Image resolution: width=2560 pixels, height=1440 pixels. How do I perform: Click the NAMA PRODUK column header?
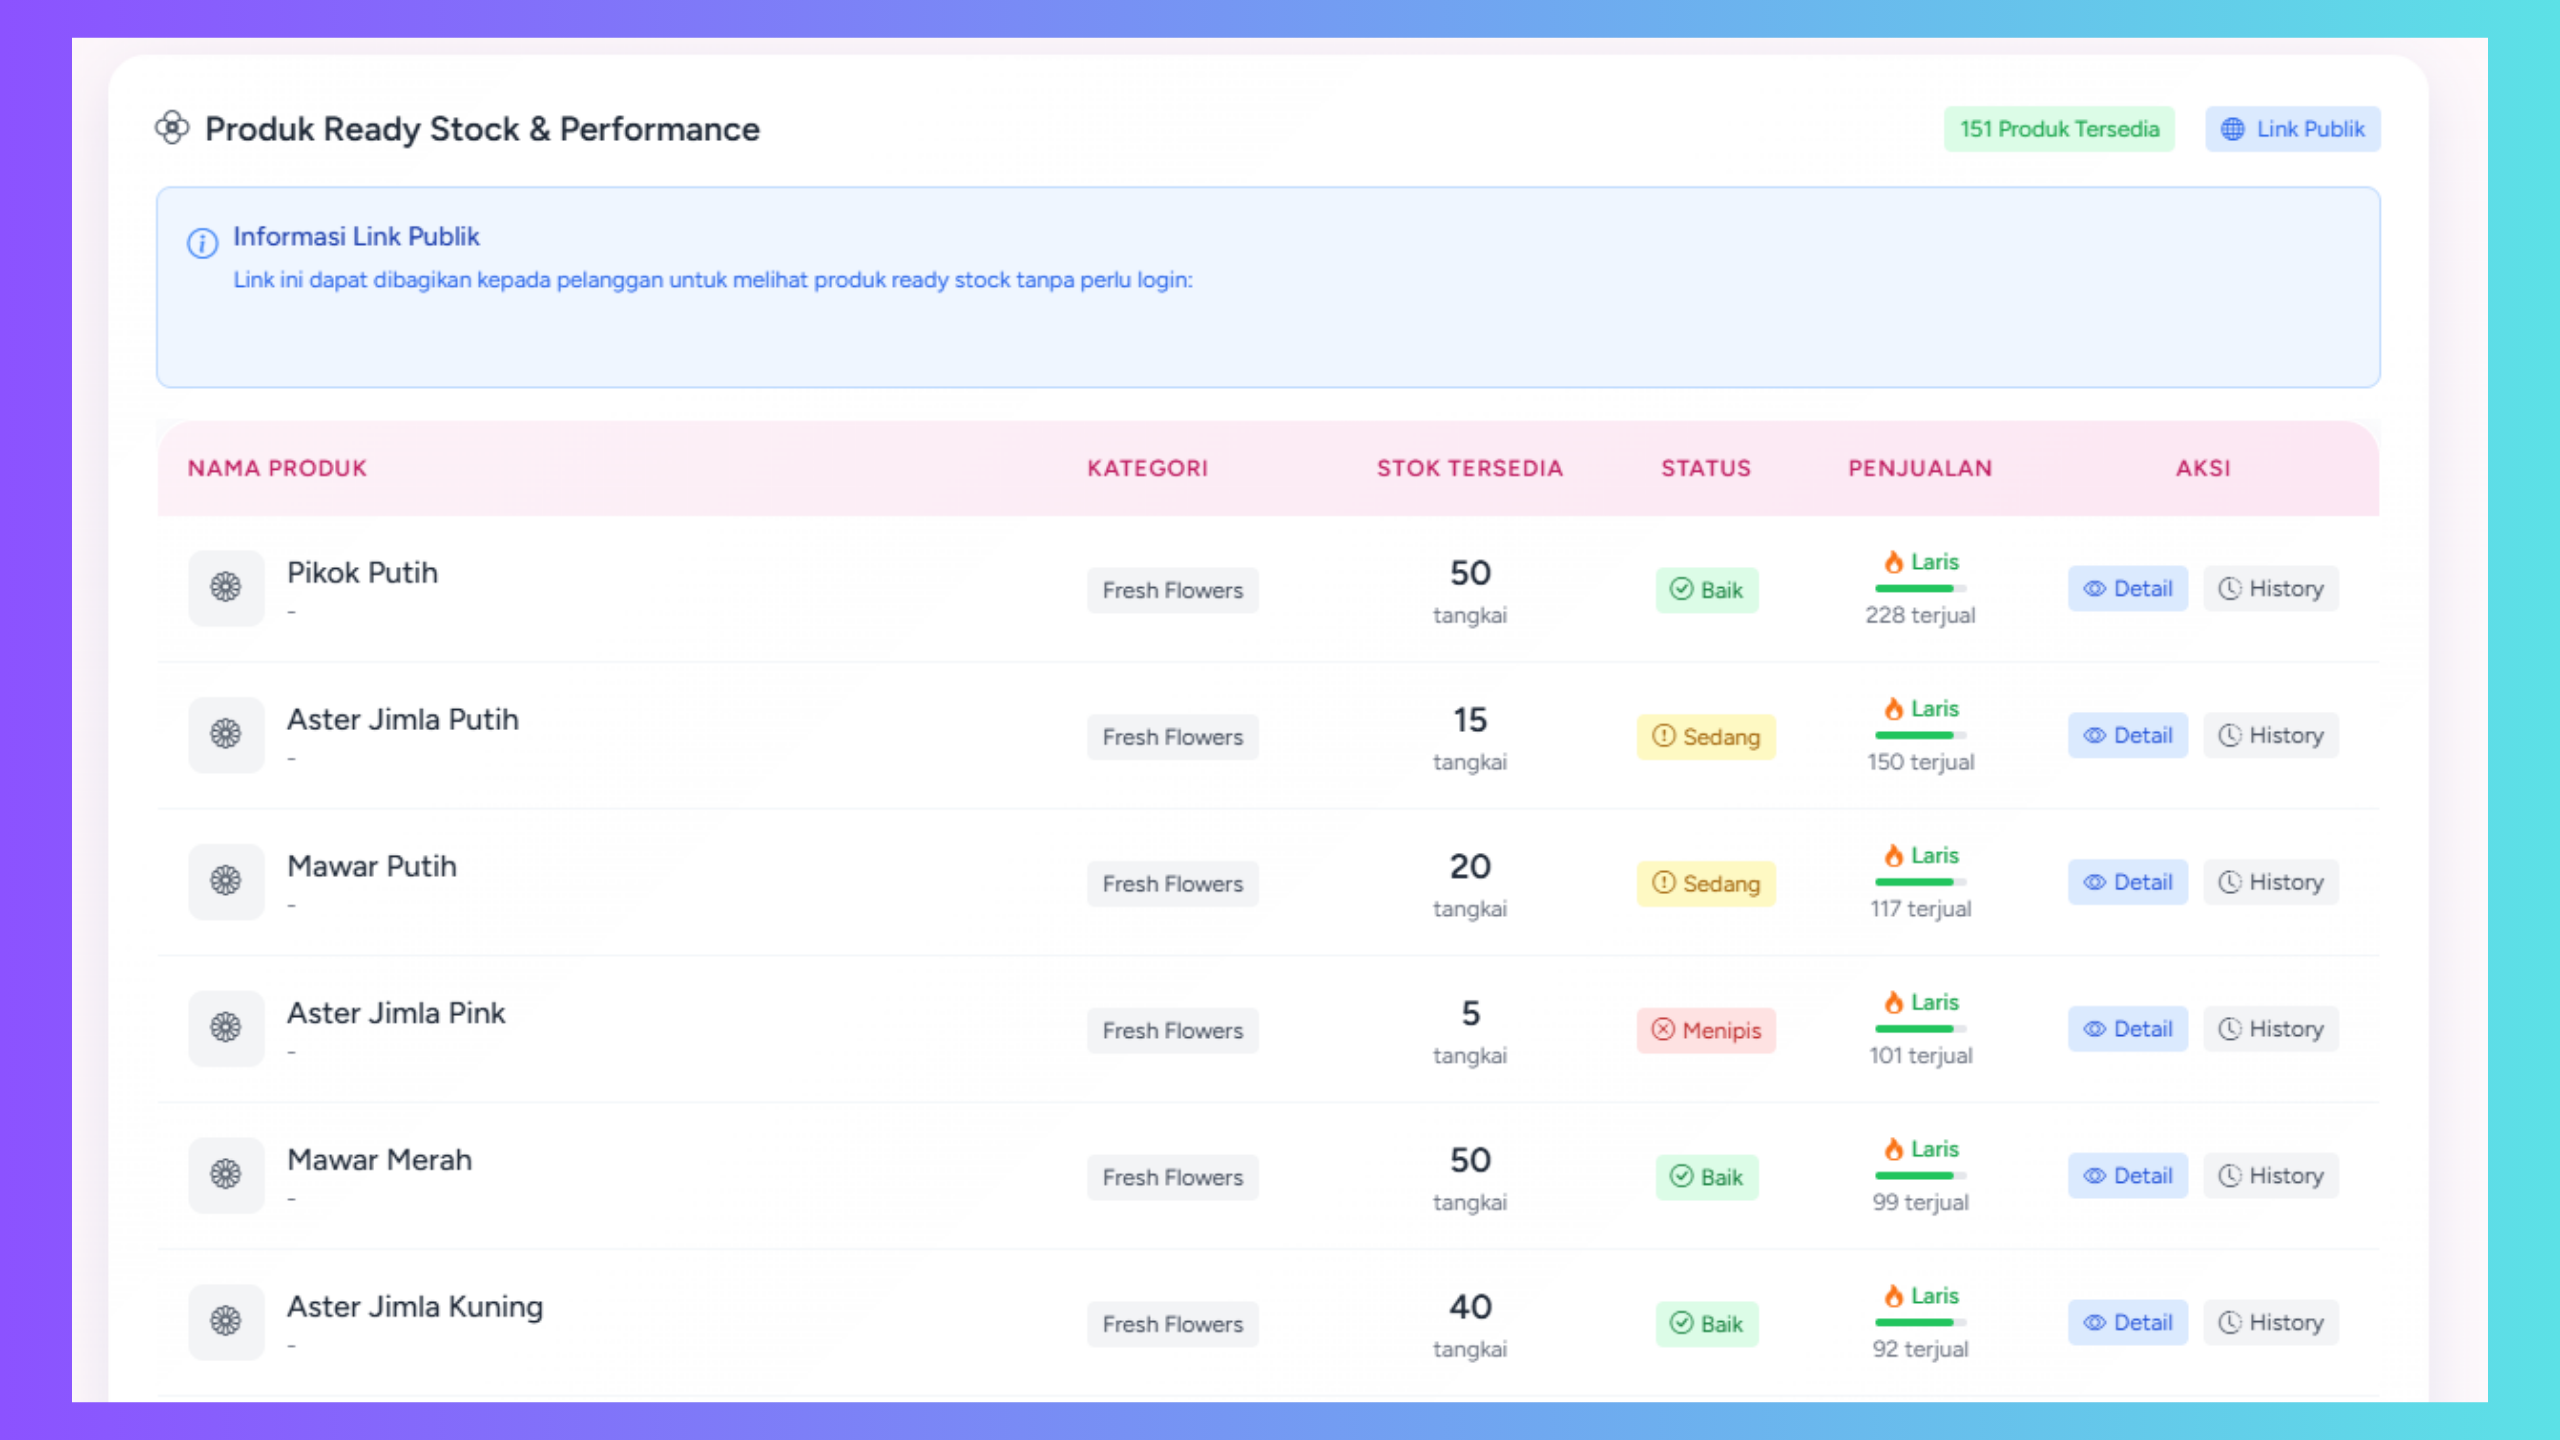(x=277, y=468)
